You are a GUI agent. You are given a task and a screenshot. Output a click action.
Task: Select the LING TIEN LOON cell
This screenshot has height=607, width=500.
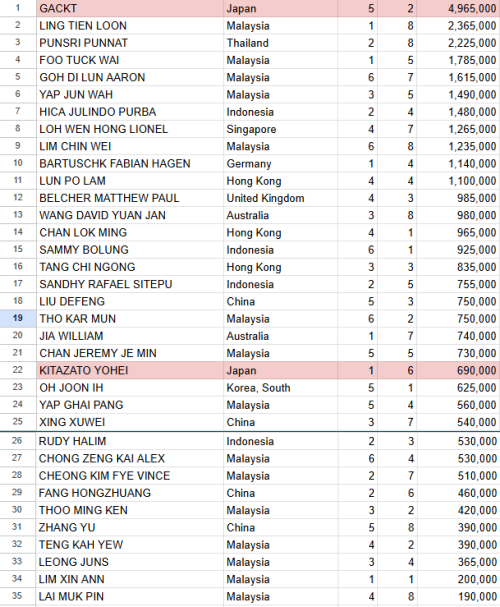[x=130, y=26]
